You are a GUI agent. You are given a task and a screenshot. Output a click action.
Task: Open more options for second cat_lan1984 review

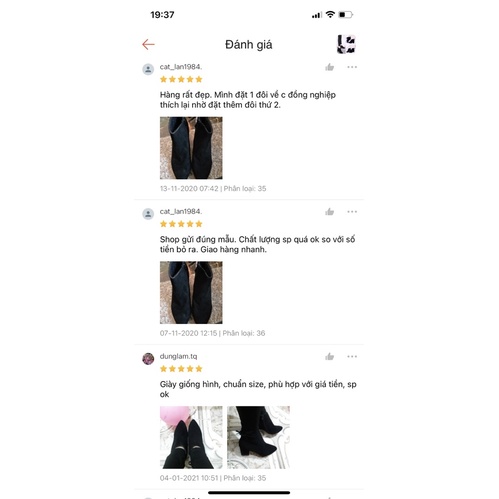tap(352, 212)
